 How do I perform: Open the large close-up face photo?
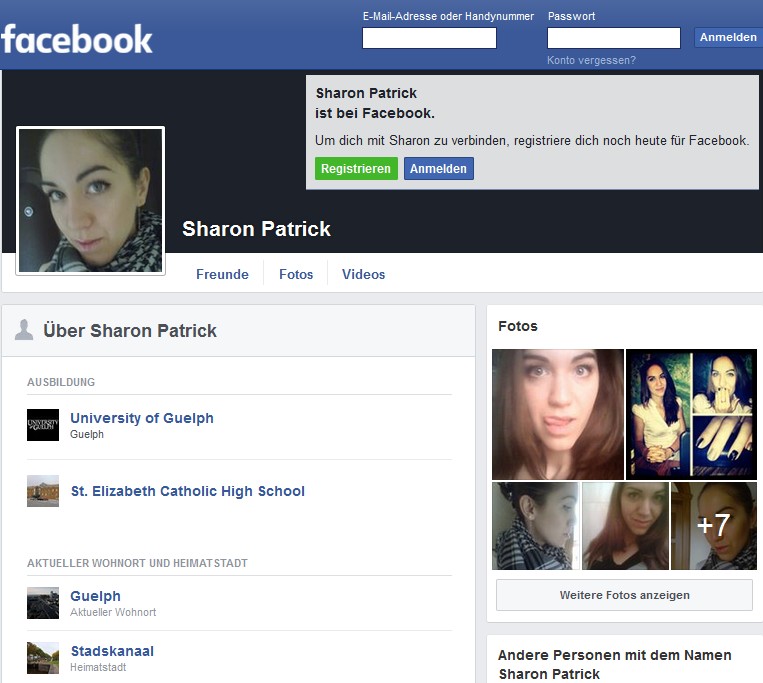pos(558,414)
